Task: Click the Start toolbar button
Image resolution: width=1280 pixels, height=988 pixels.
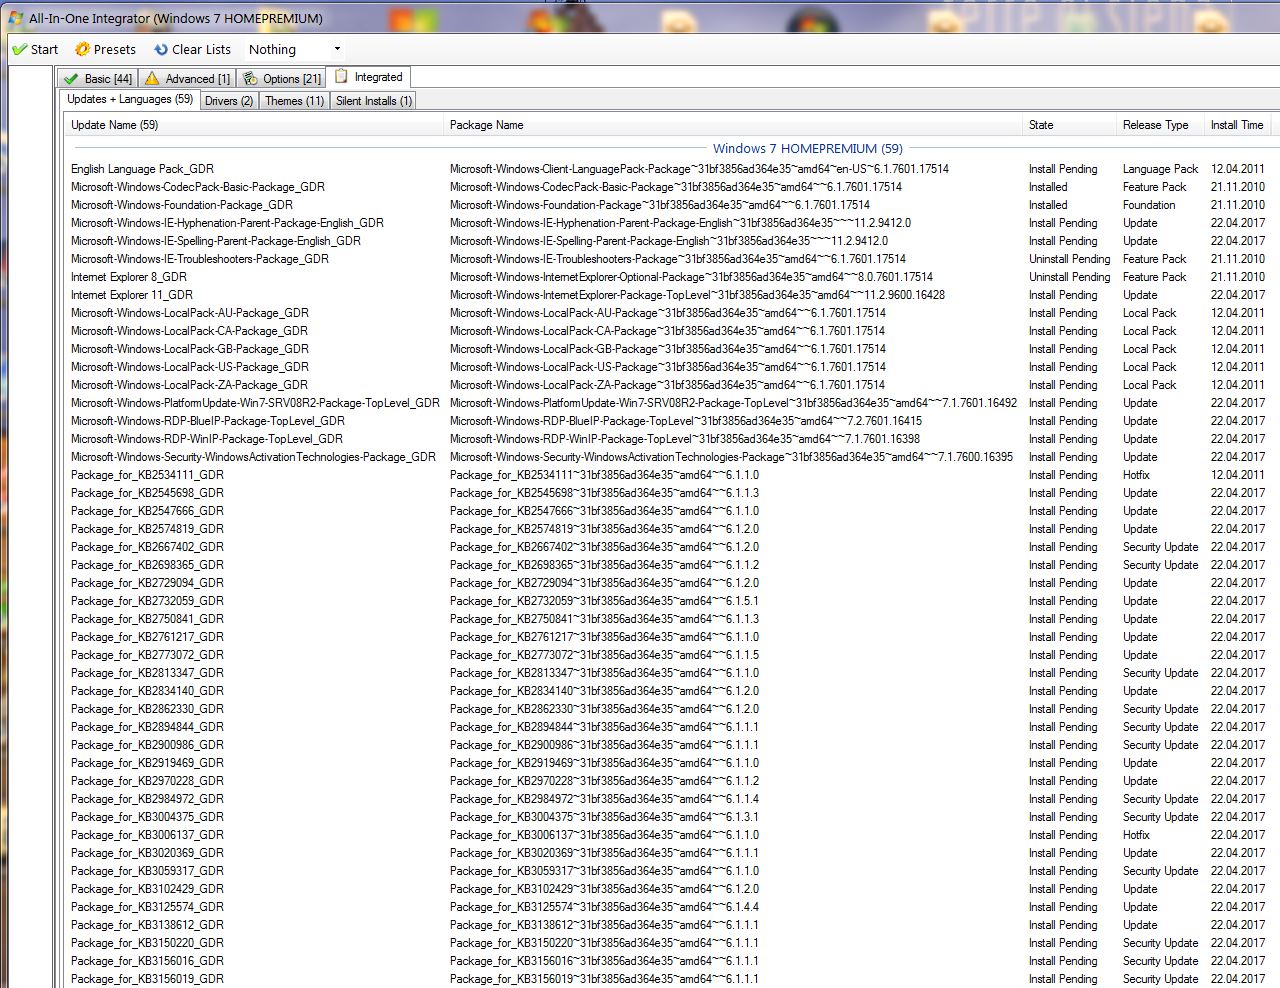Action: point(35,49)
